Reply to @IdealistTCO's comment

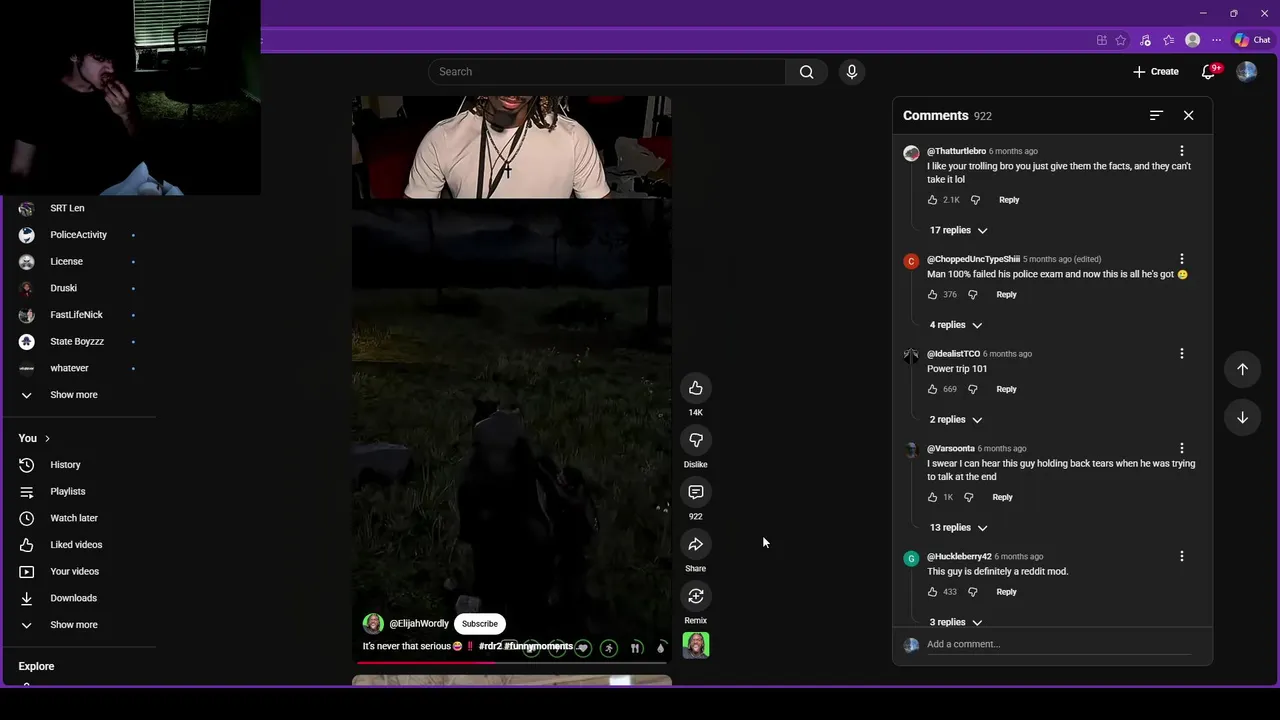(x=1006, y=389)
